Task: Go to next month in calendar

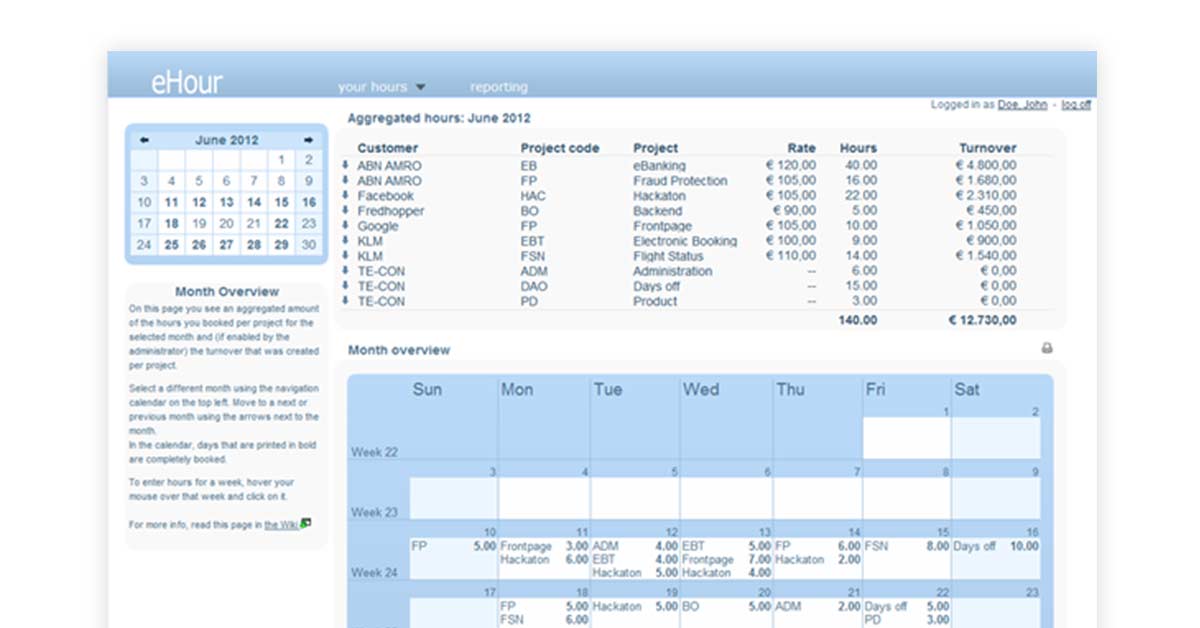Action: click(x=309, y=140)
